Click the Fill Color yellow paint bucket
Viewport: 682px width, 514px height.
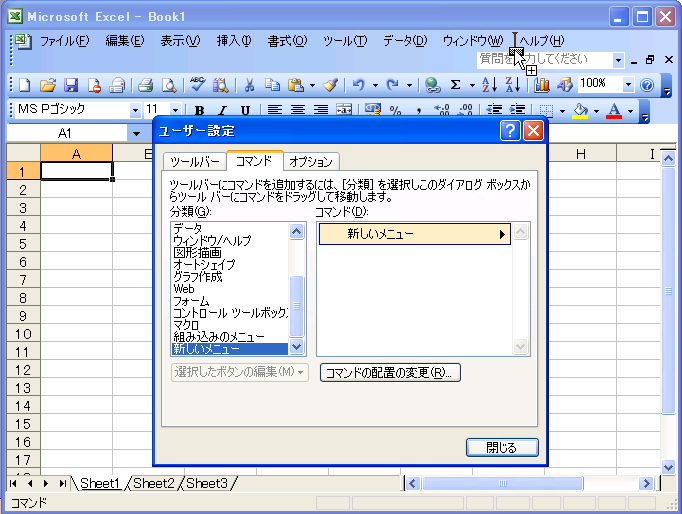click(581, 110)
